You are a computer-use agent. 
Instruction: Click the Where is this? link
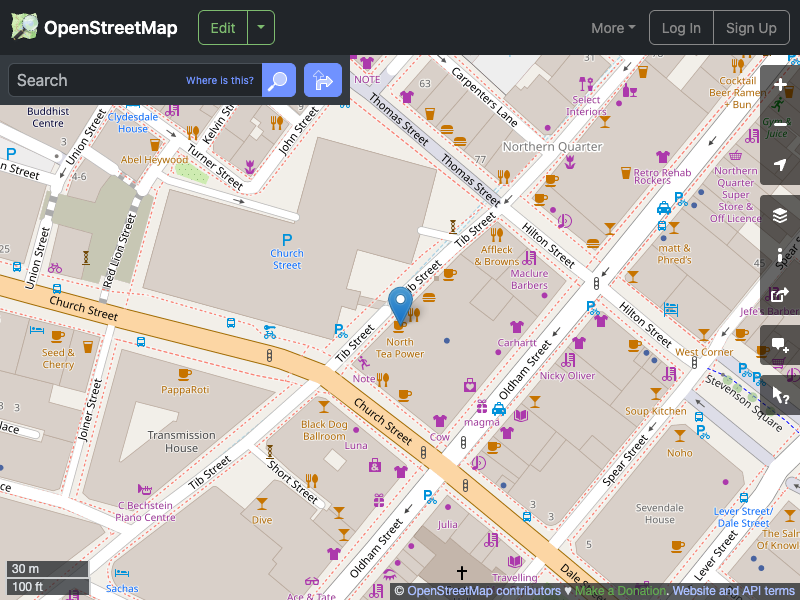coord(219,80)
